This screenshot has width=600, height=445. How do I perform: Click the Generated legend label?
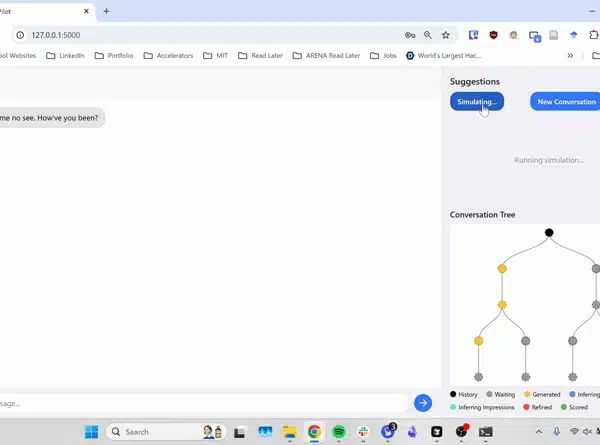click(546, 394)
